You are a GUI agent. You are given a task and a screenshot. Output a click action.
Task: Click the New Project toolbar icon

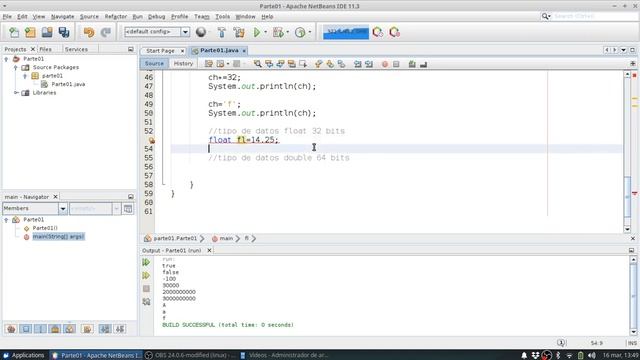coord(30,32)
